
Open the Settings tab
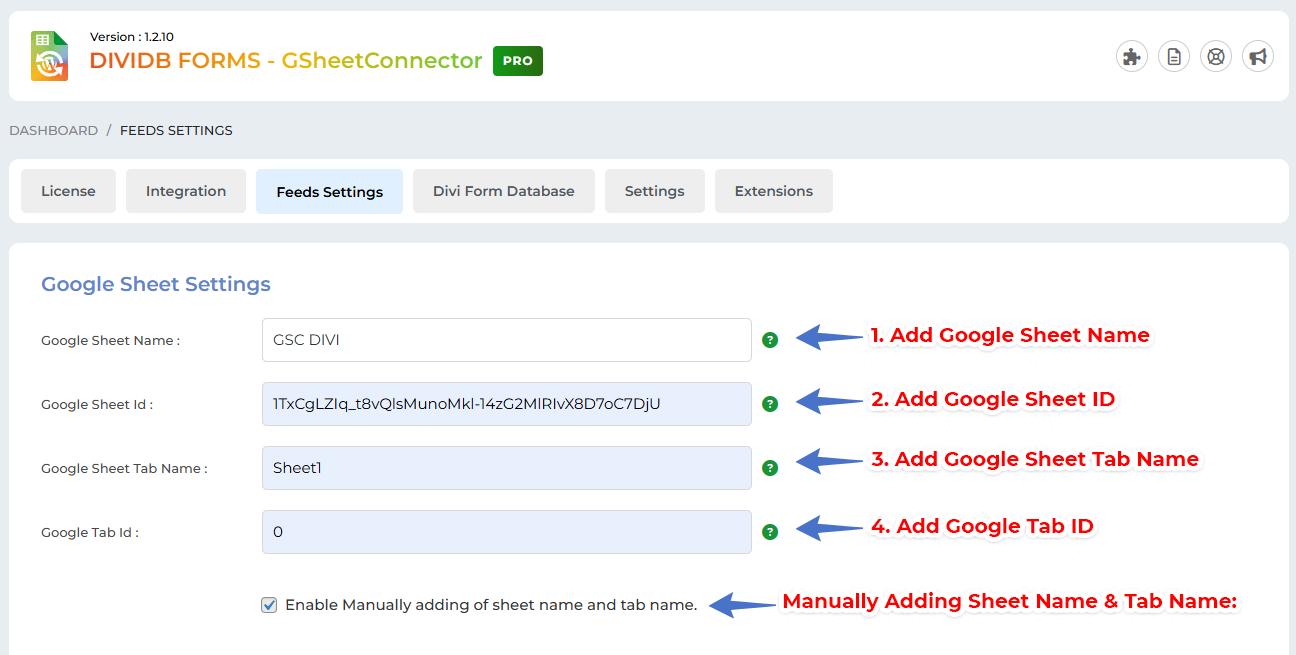654,191
